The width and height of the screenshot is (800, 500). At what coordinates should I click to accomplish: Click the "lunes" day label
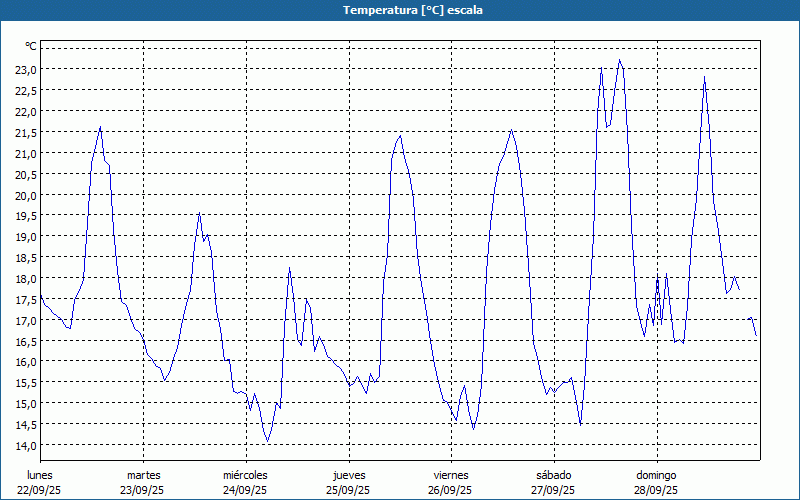[x=40, y=474]
